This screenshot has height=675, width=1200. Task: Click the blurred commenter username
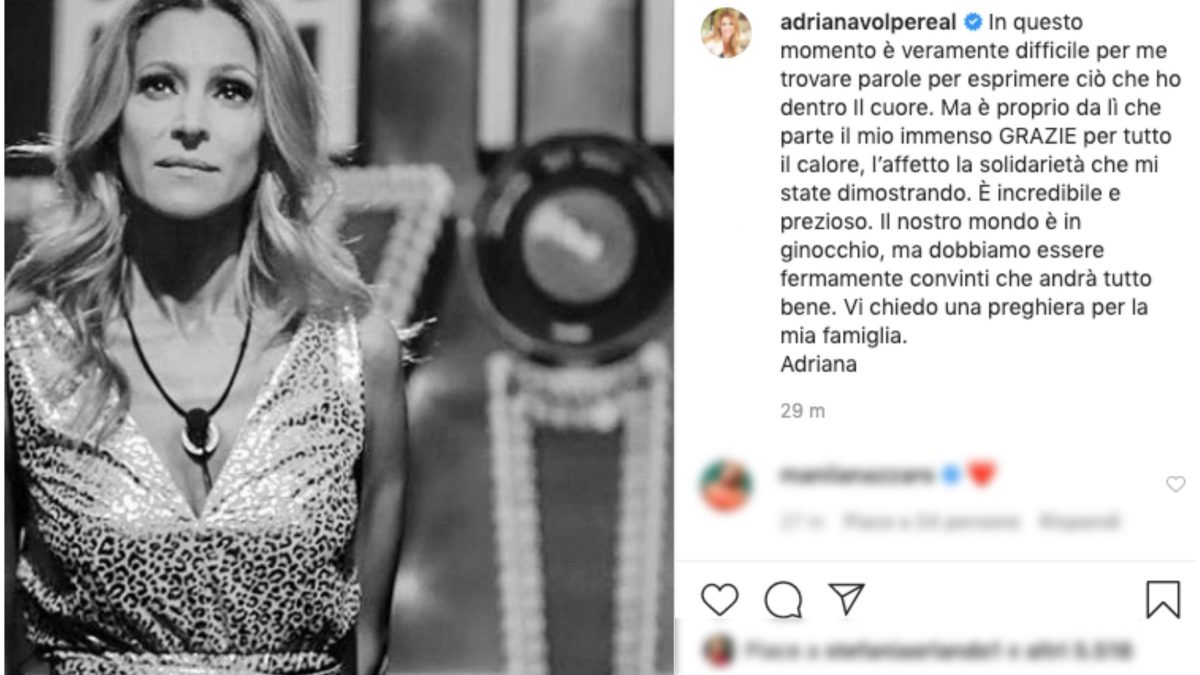click(857, 475)
